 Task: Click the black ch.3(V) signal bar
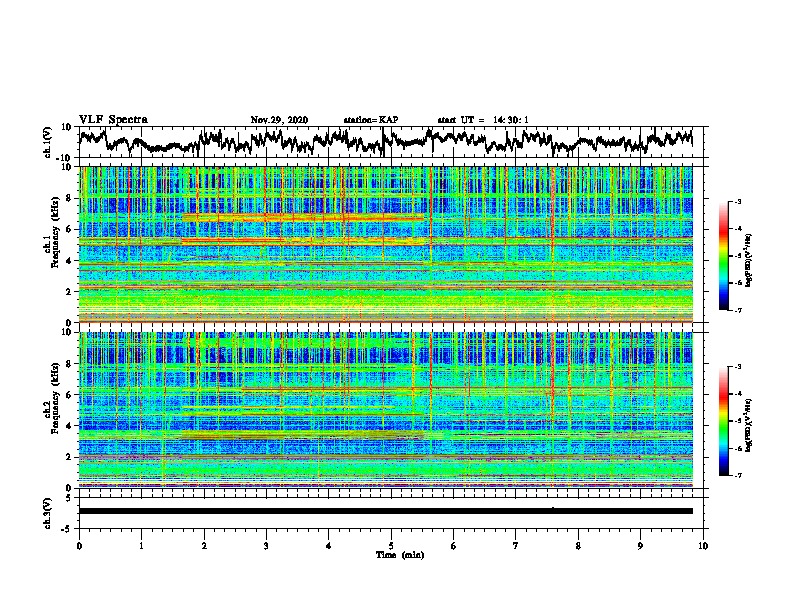point(385,511)
